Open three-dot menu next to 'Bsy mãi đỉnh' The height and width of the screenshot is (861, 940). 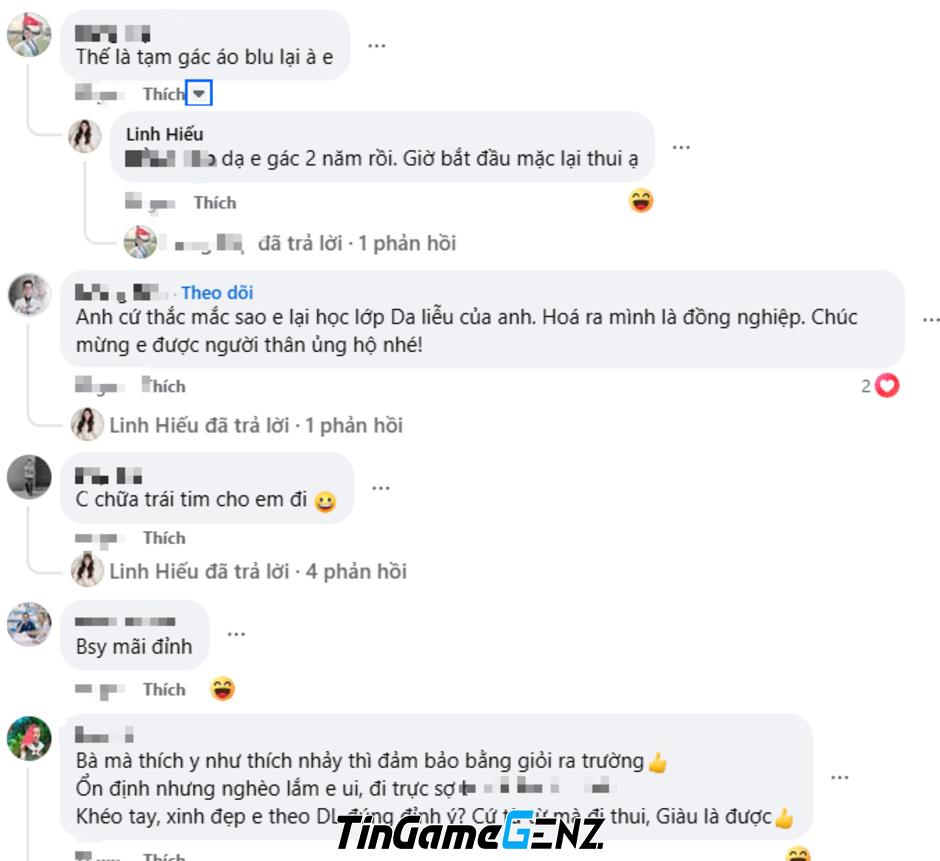pyautogui.click(x=236, y=634)
